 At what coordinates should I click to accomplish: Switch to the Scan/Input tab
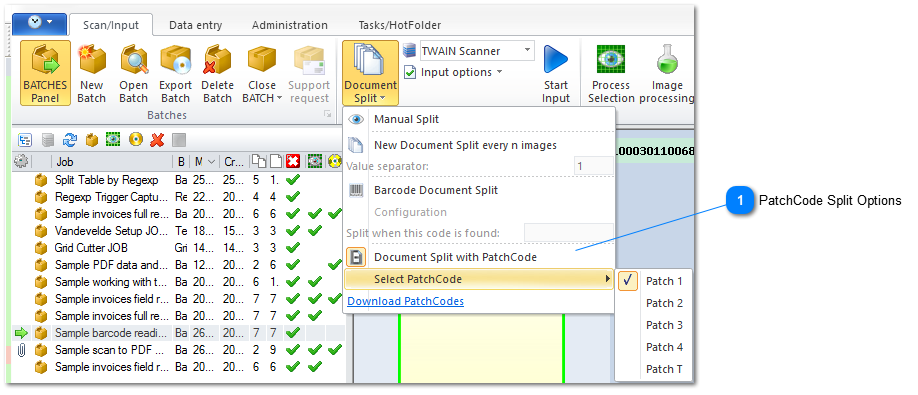pyautogui.click(x=111, y=25)
